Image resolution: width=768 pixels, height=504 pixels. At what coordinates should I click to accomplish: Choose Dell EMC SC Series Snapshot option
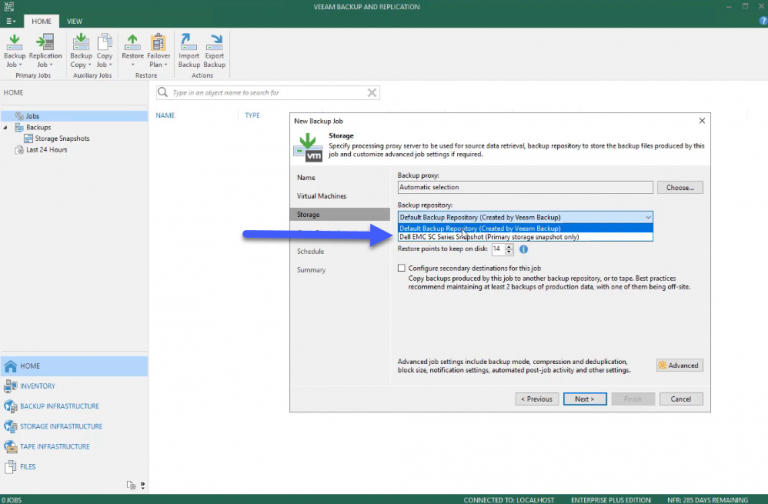click(525, 237)
